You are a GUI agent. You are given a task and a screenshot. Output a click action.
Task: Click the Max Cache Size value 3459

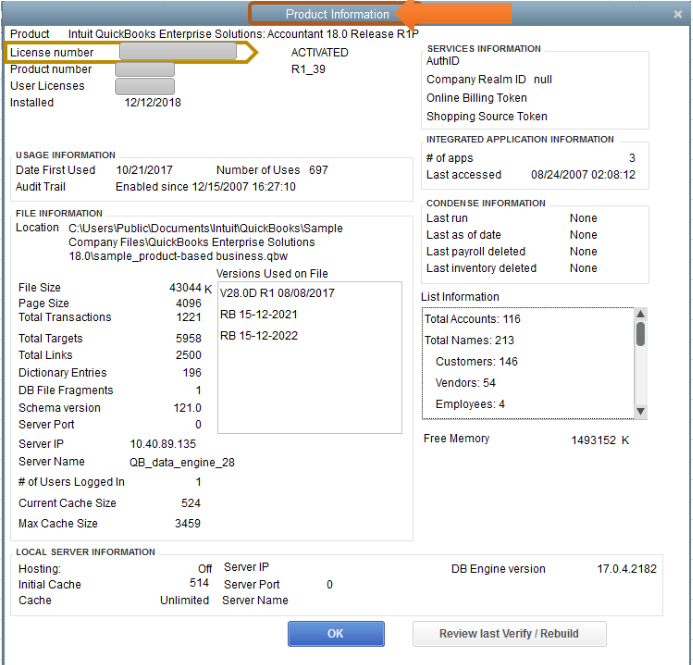(187, 523)
